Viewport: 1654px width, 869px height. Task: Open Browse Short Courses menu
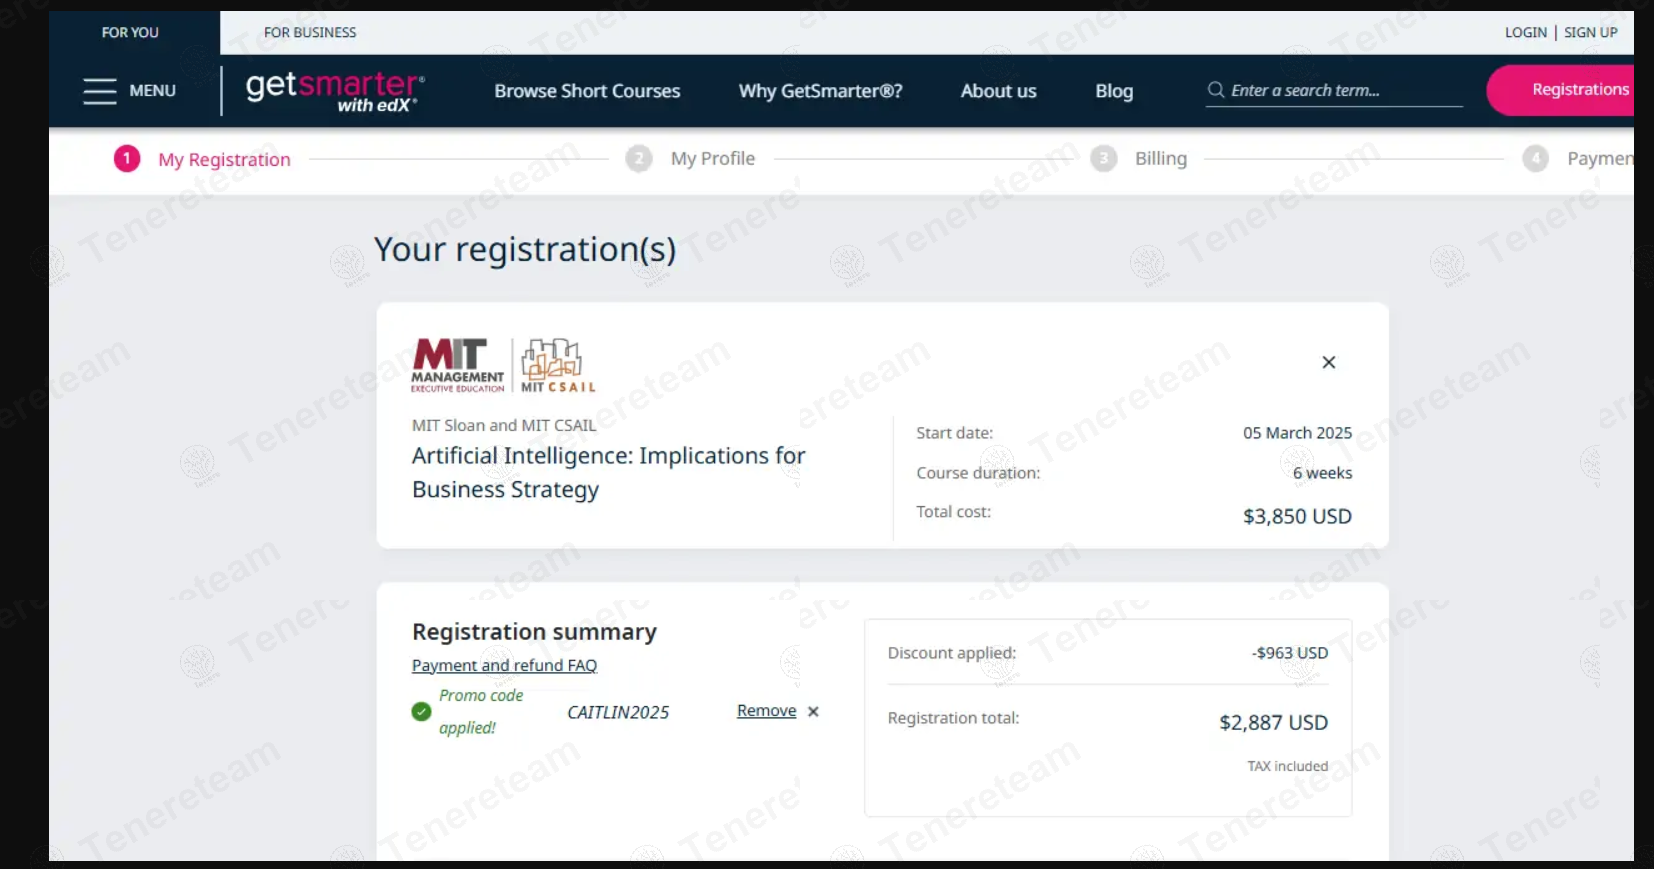[x=587, y=91]
